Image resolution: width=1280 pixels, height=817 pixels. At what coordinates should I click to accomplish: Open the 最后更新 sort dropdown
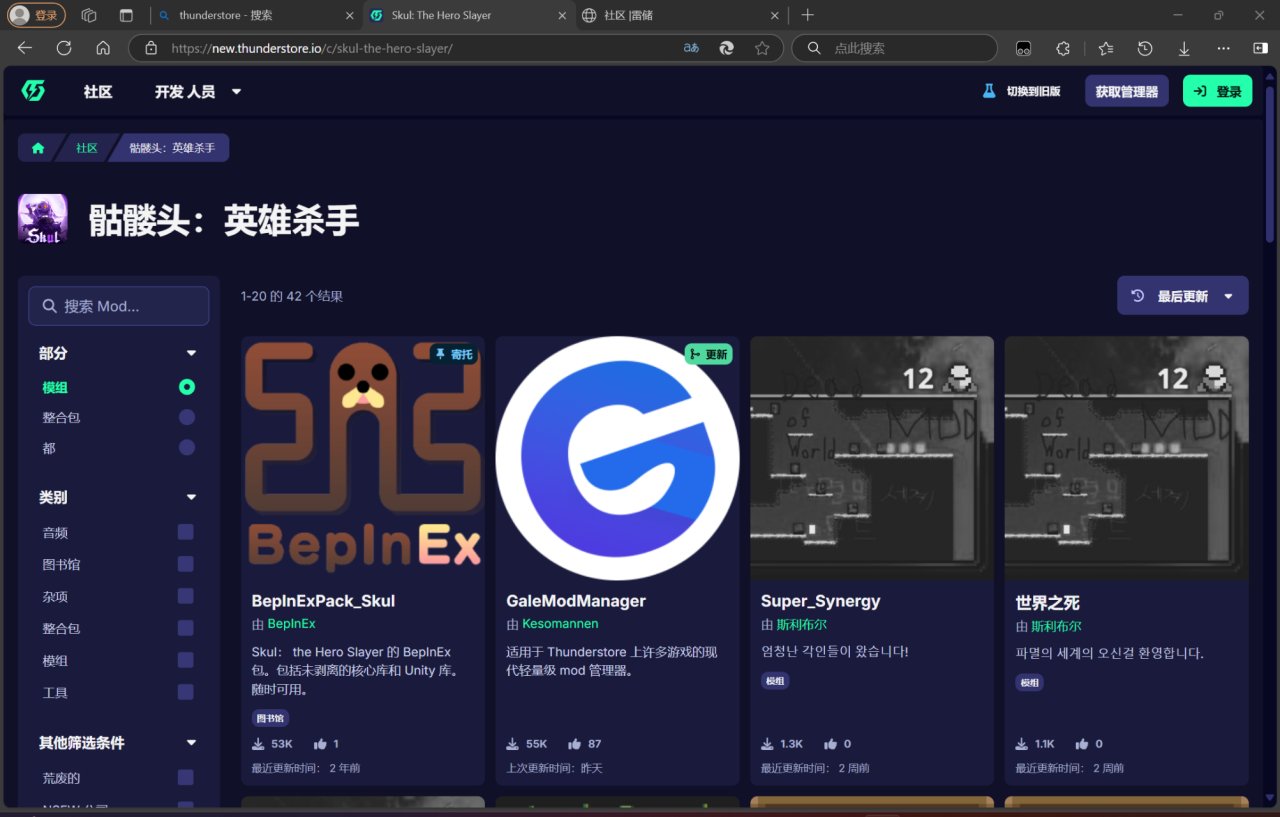[1183, 296]
